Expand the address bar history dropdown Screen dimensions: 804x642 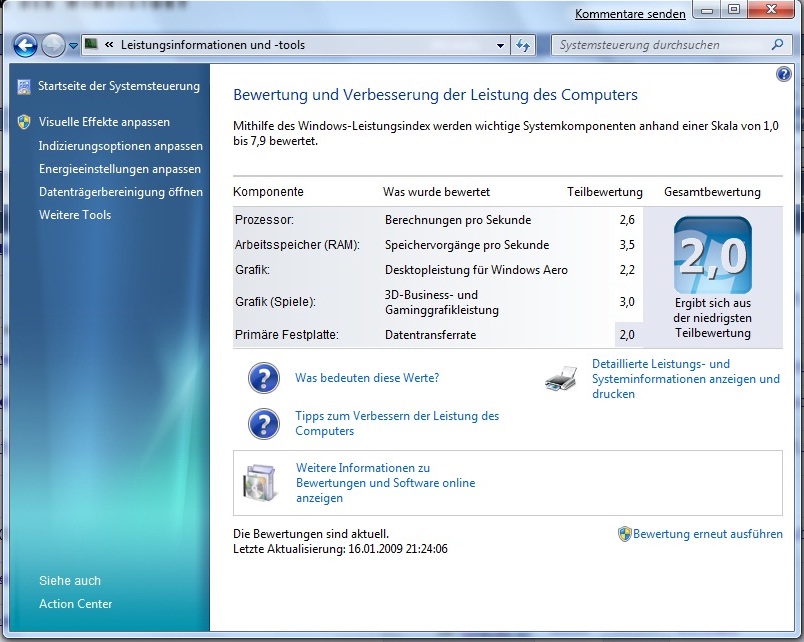point(500,46)
